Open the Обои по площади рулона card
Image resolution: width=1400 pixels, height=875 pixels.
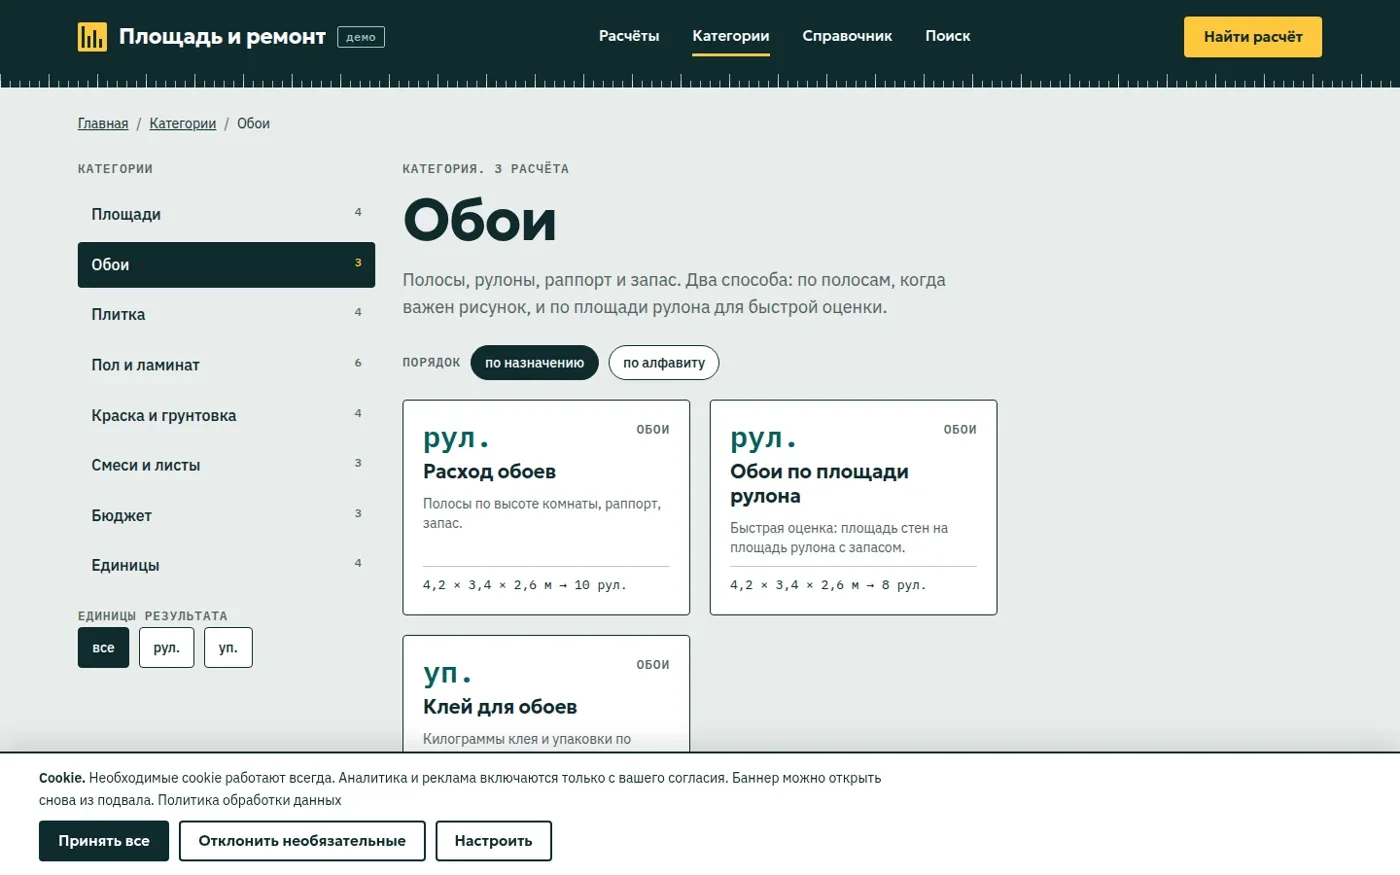pyautogui.click(x=853, y=507)
